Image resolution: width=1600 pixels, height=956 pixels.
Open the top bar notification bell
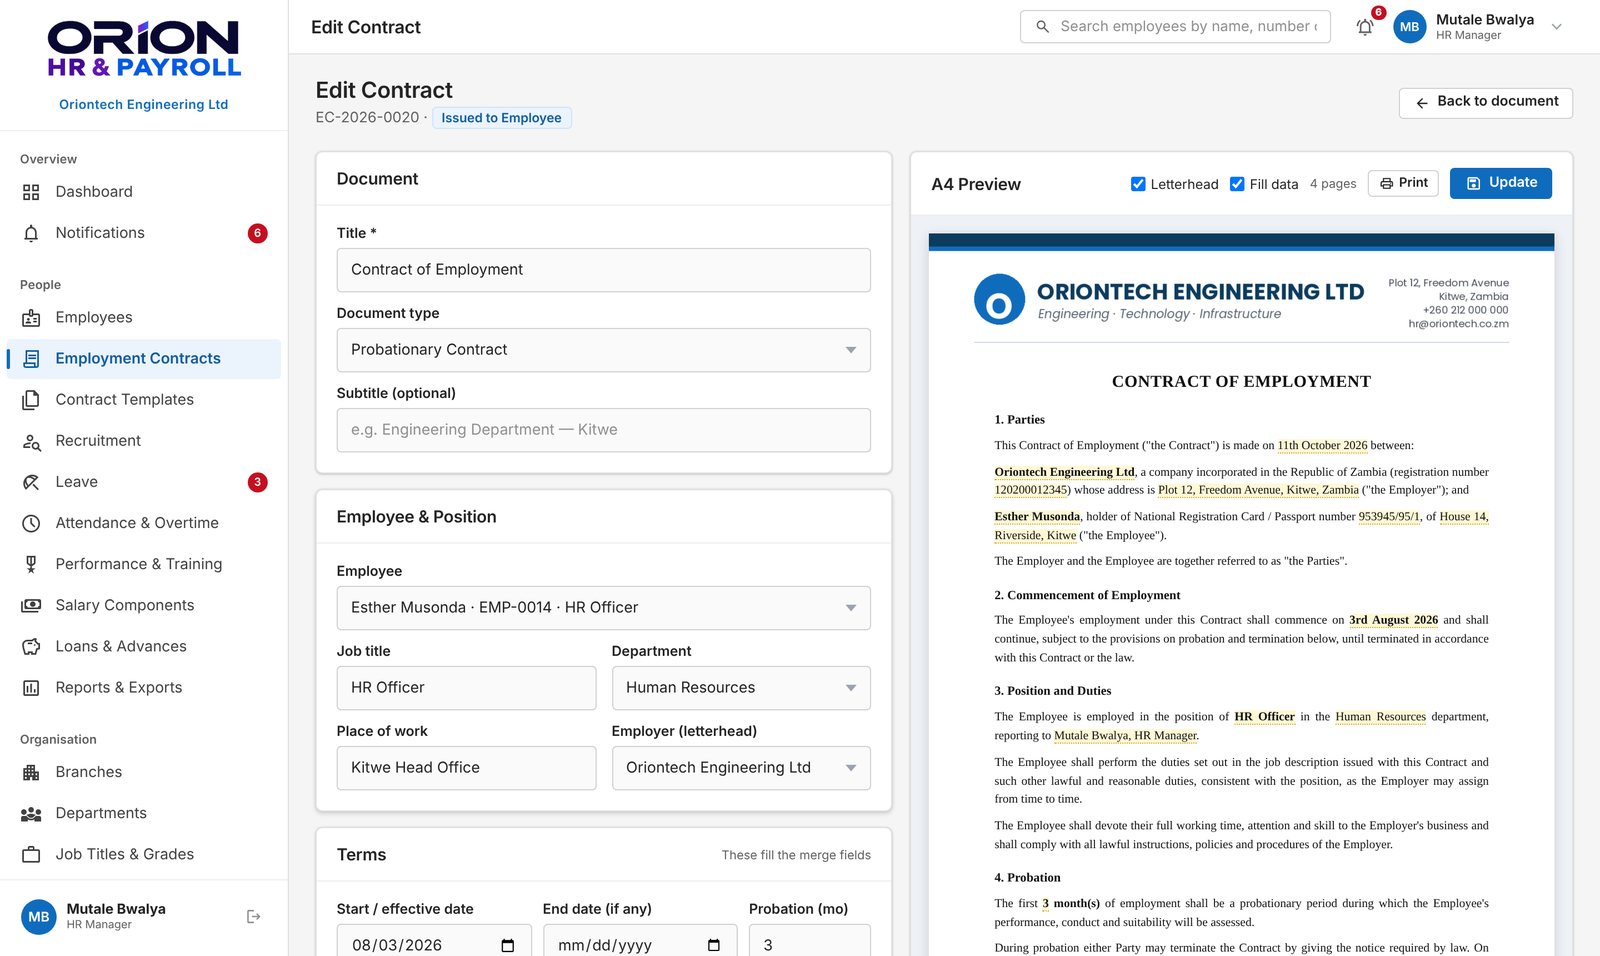point(1365,27)
